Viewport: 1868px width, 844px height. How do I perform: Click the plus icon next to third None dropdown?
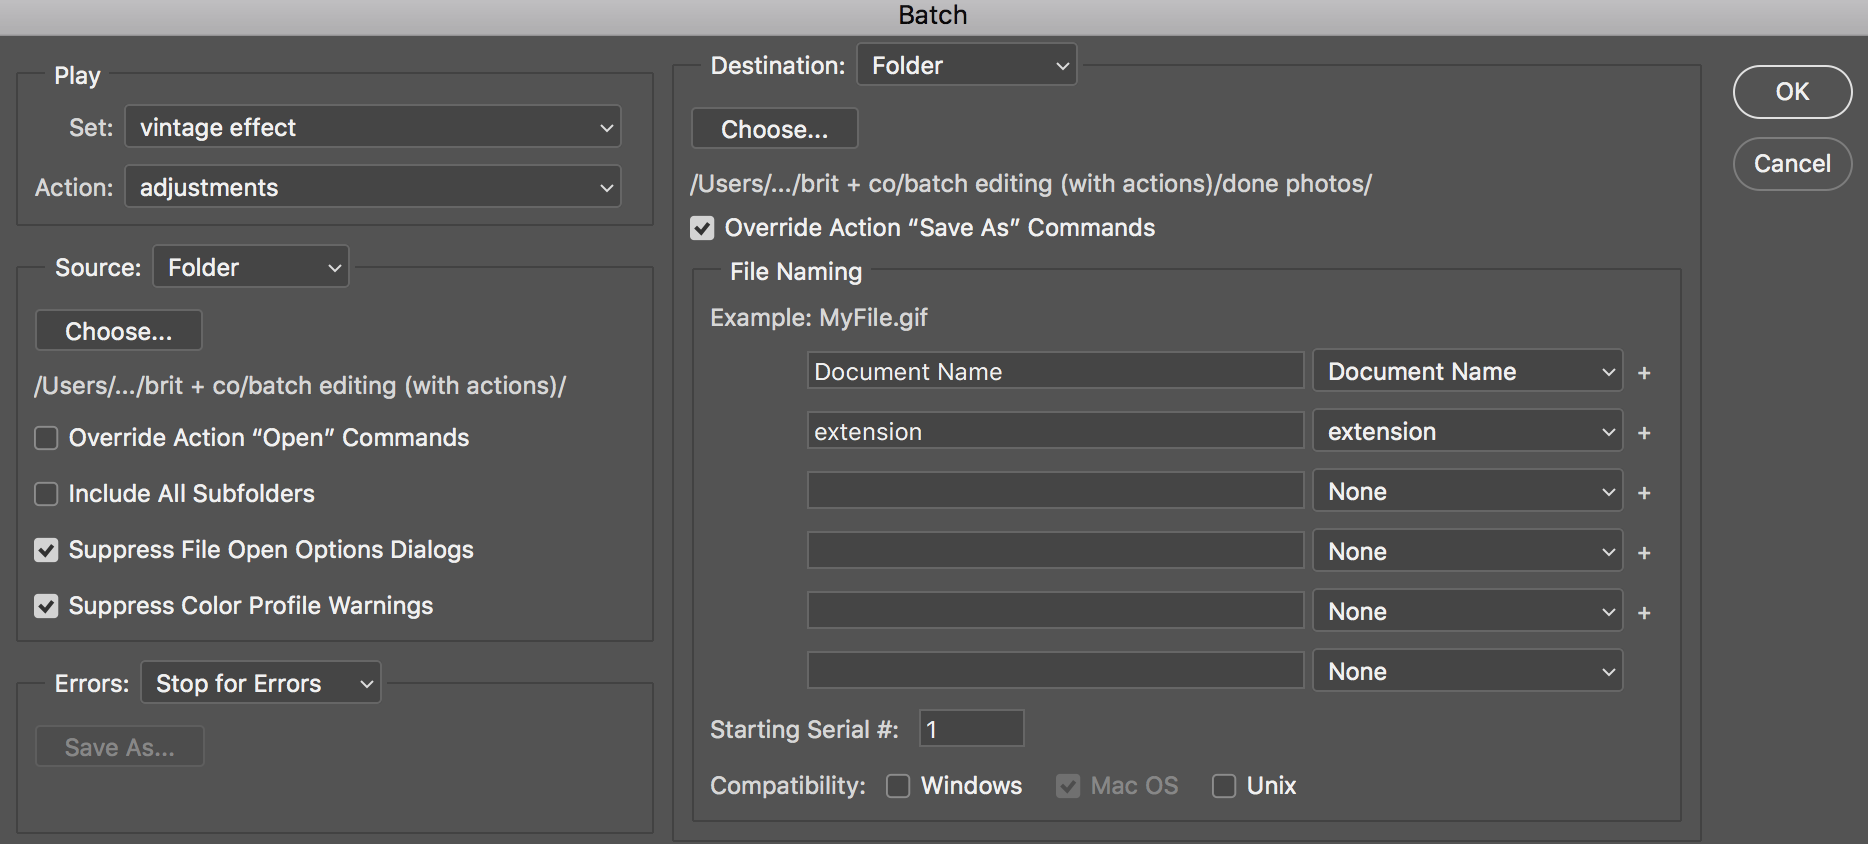click(x=1644, y=613)
